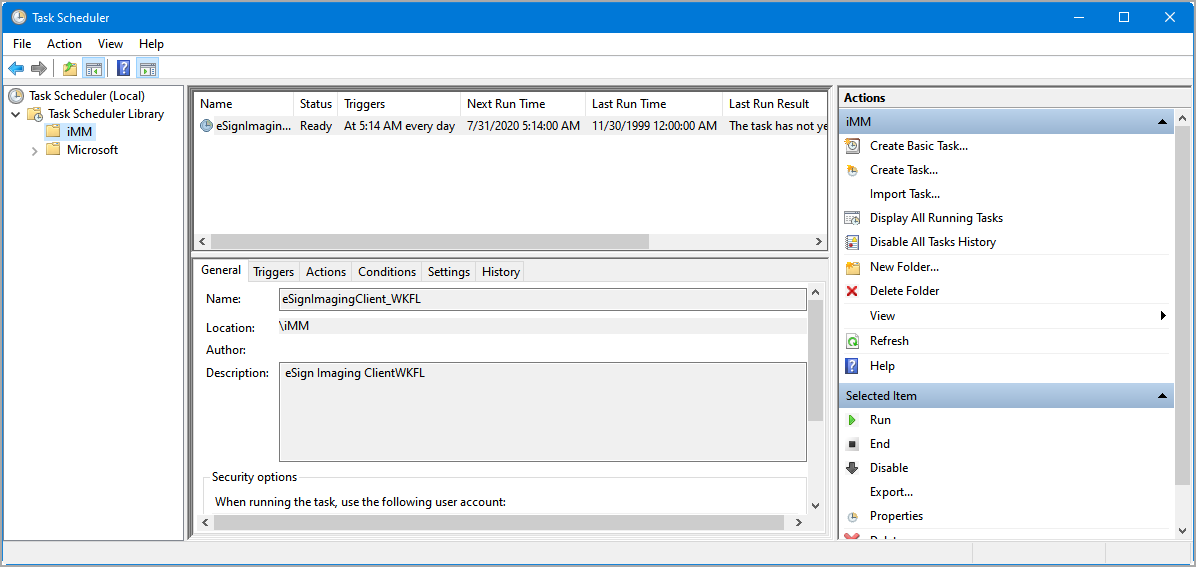This screenshot has width=1196, height=567.
Task: Collapse the Task Scheduler Library node
Action: [x=15, y=114]
